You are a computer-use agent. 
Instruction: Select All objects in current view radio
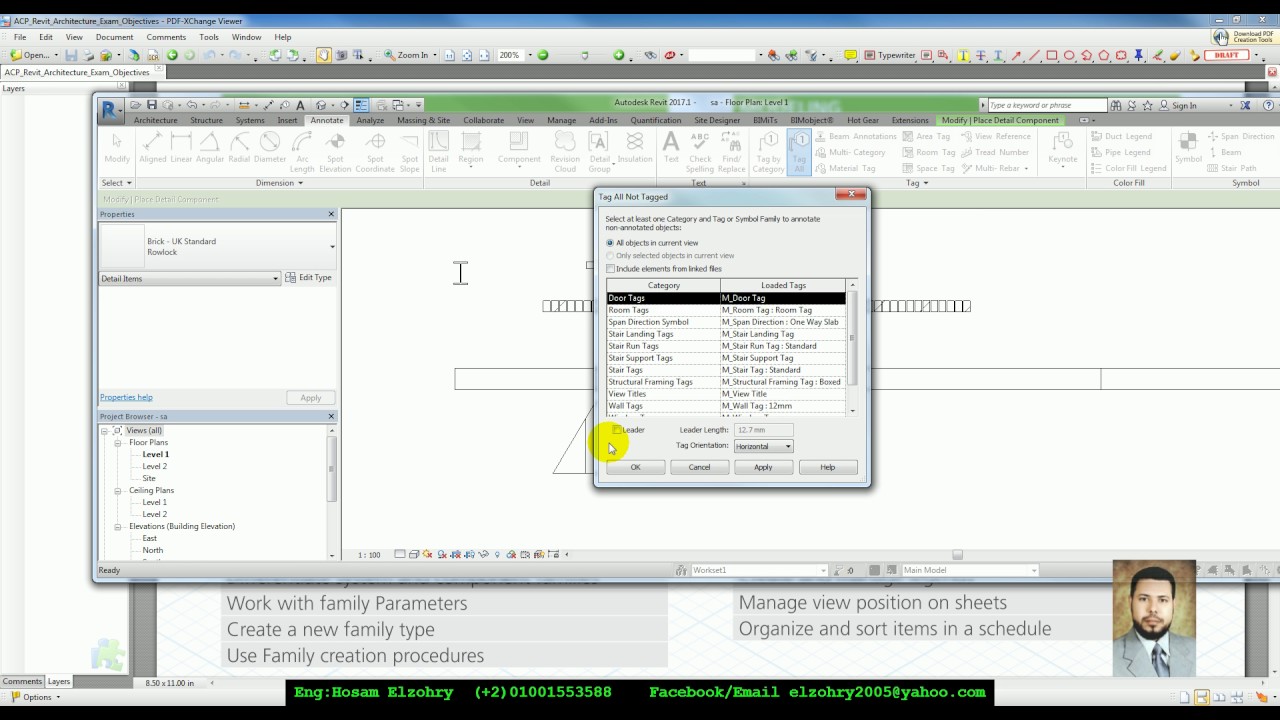(x=611, y=243)
